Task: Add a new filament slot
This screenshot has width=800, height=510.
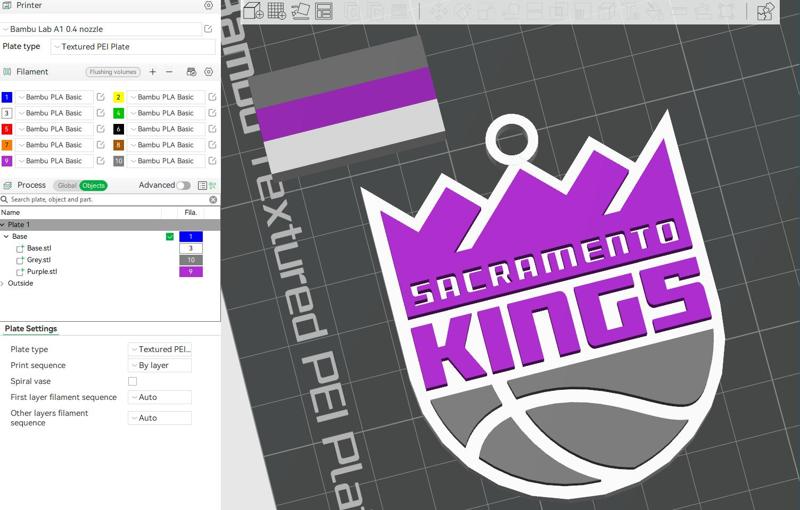Action: point(152,72)
